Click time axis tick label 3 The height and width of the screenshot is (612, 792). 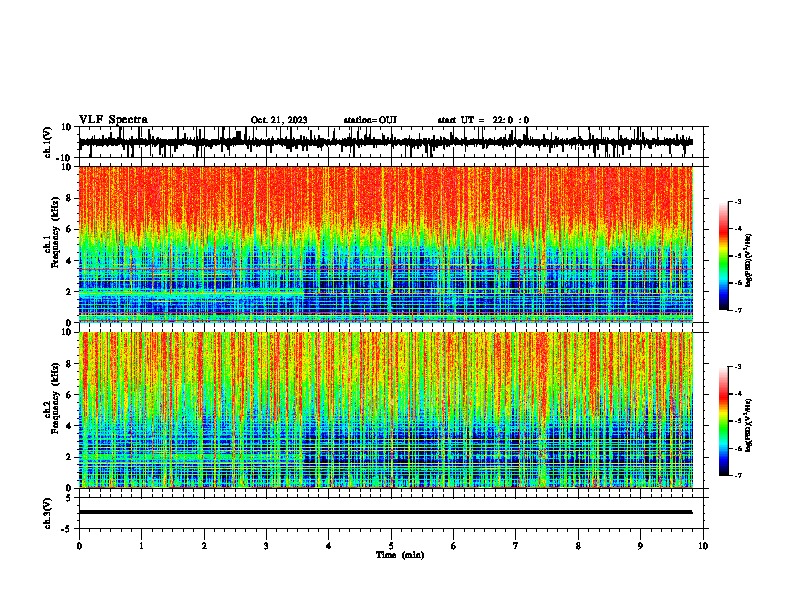266,546
